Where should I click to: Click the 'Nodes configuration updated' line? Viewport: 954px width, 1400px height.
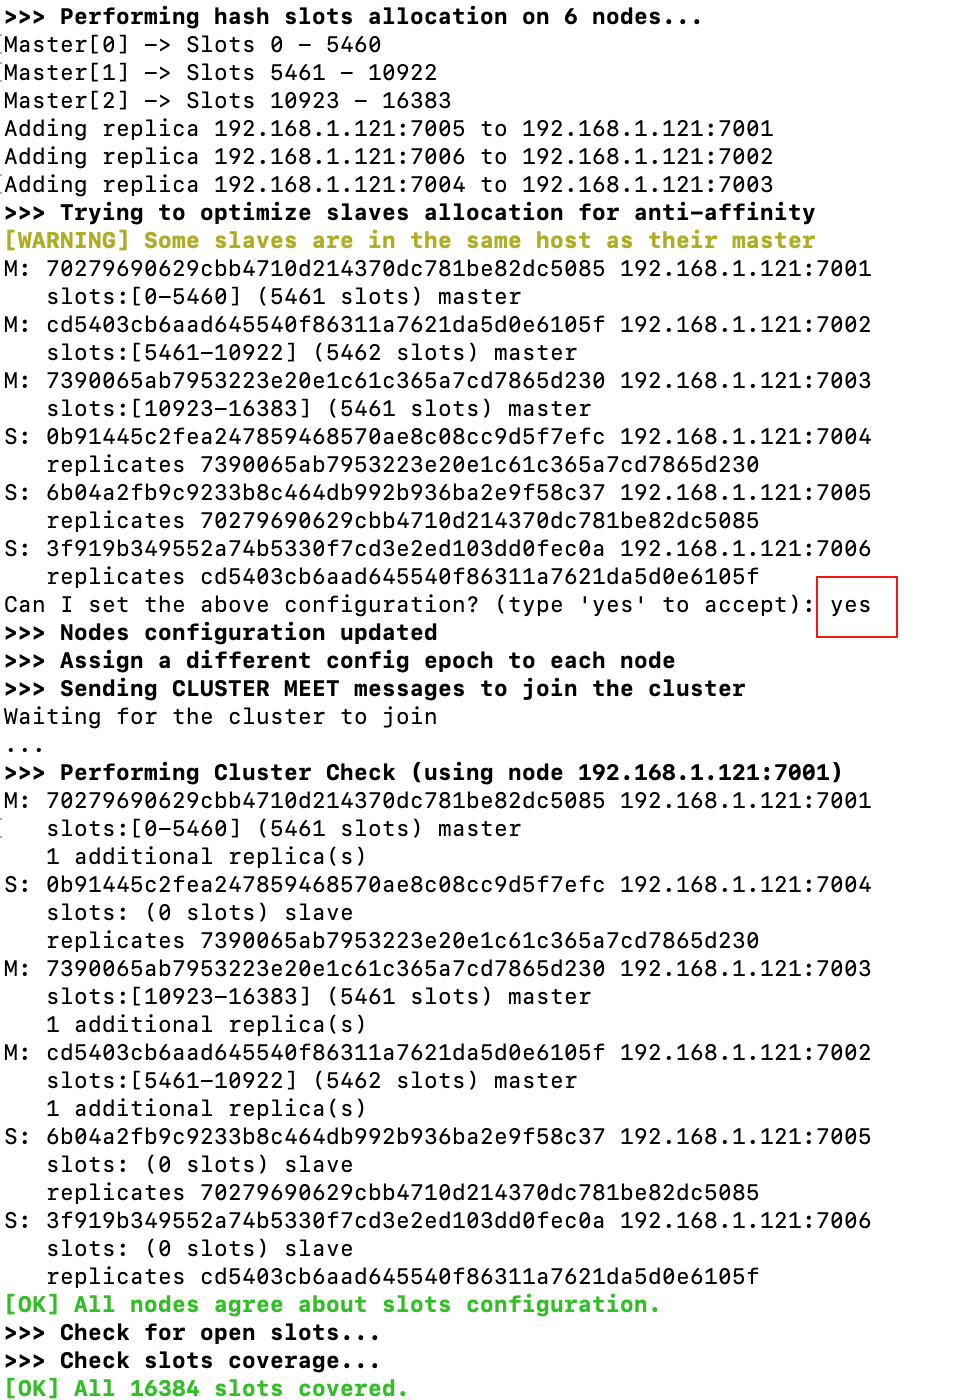click(221, 633)
